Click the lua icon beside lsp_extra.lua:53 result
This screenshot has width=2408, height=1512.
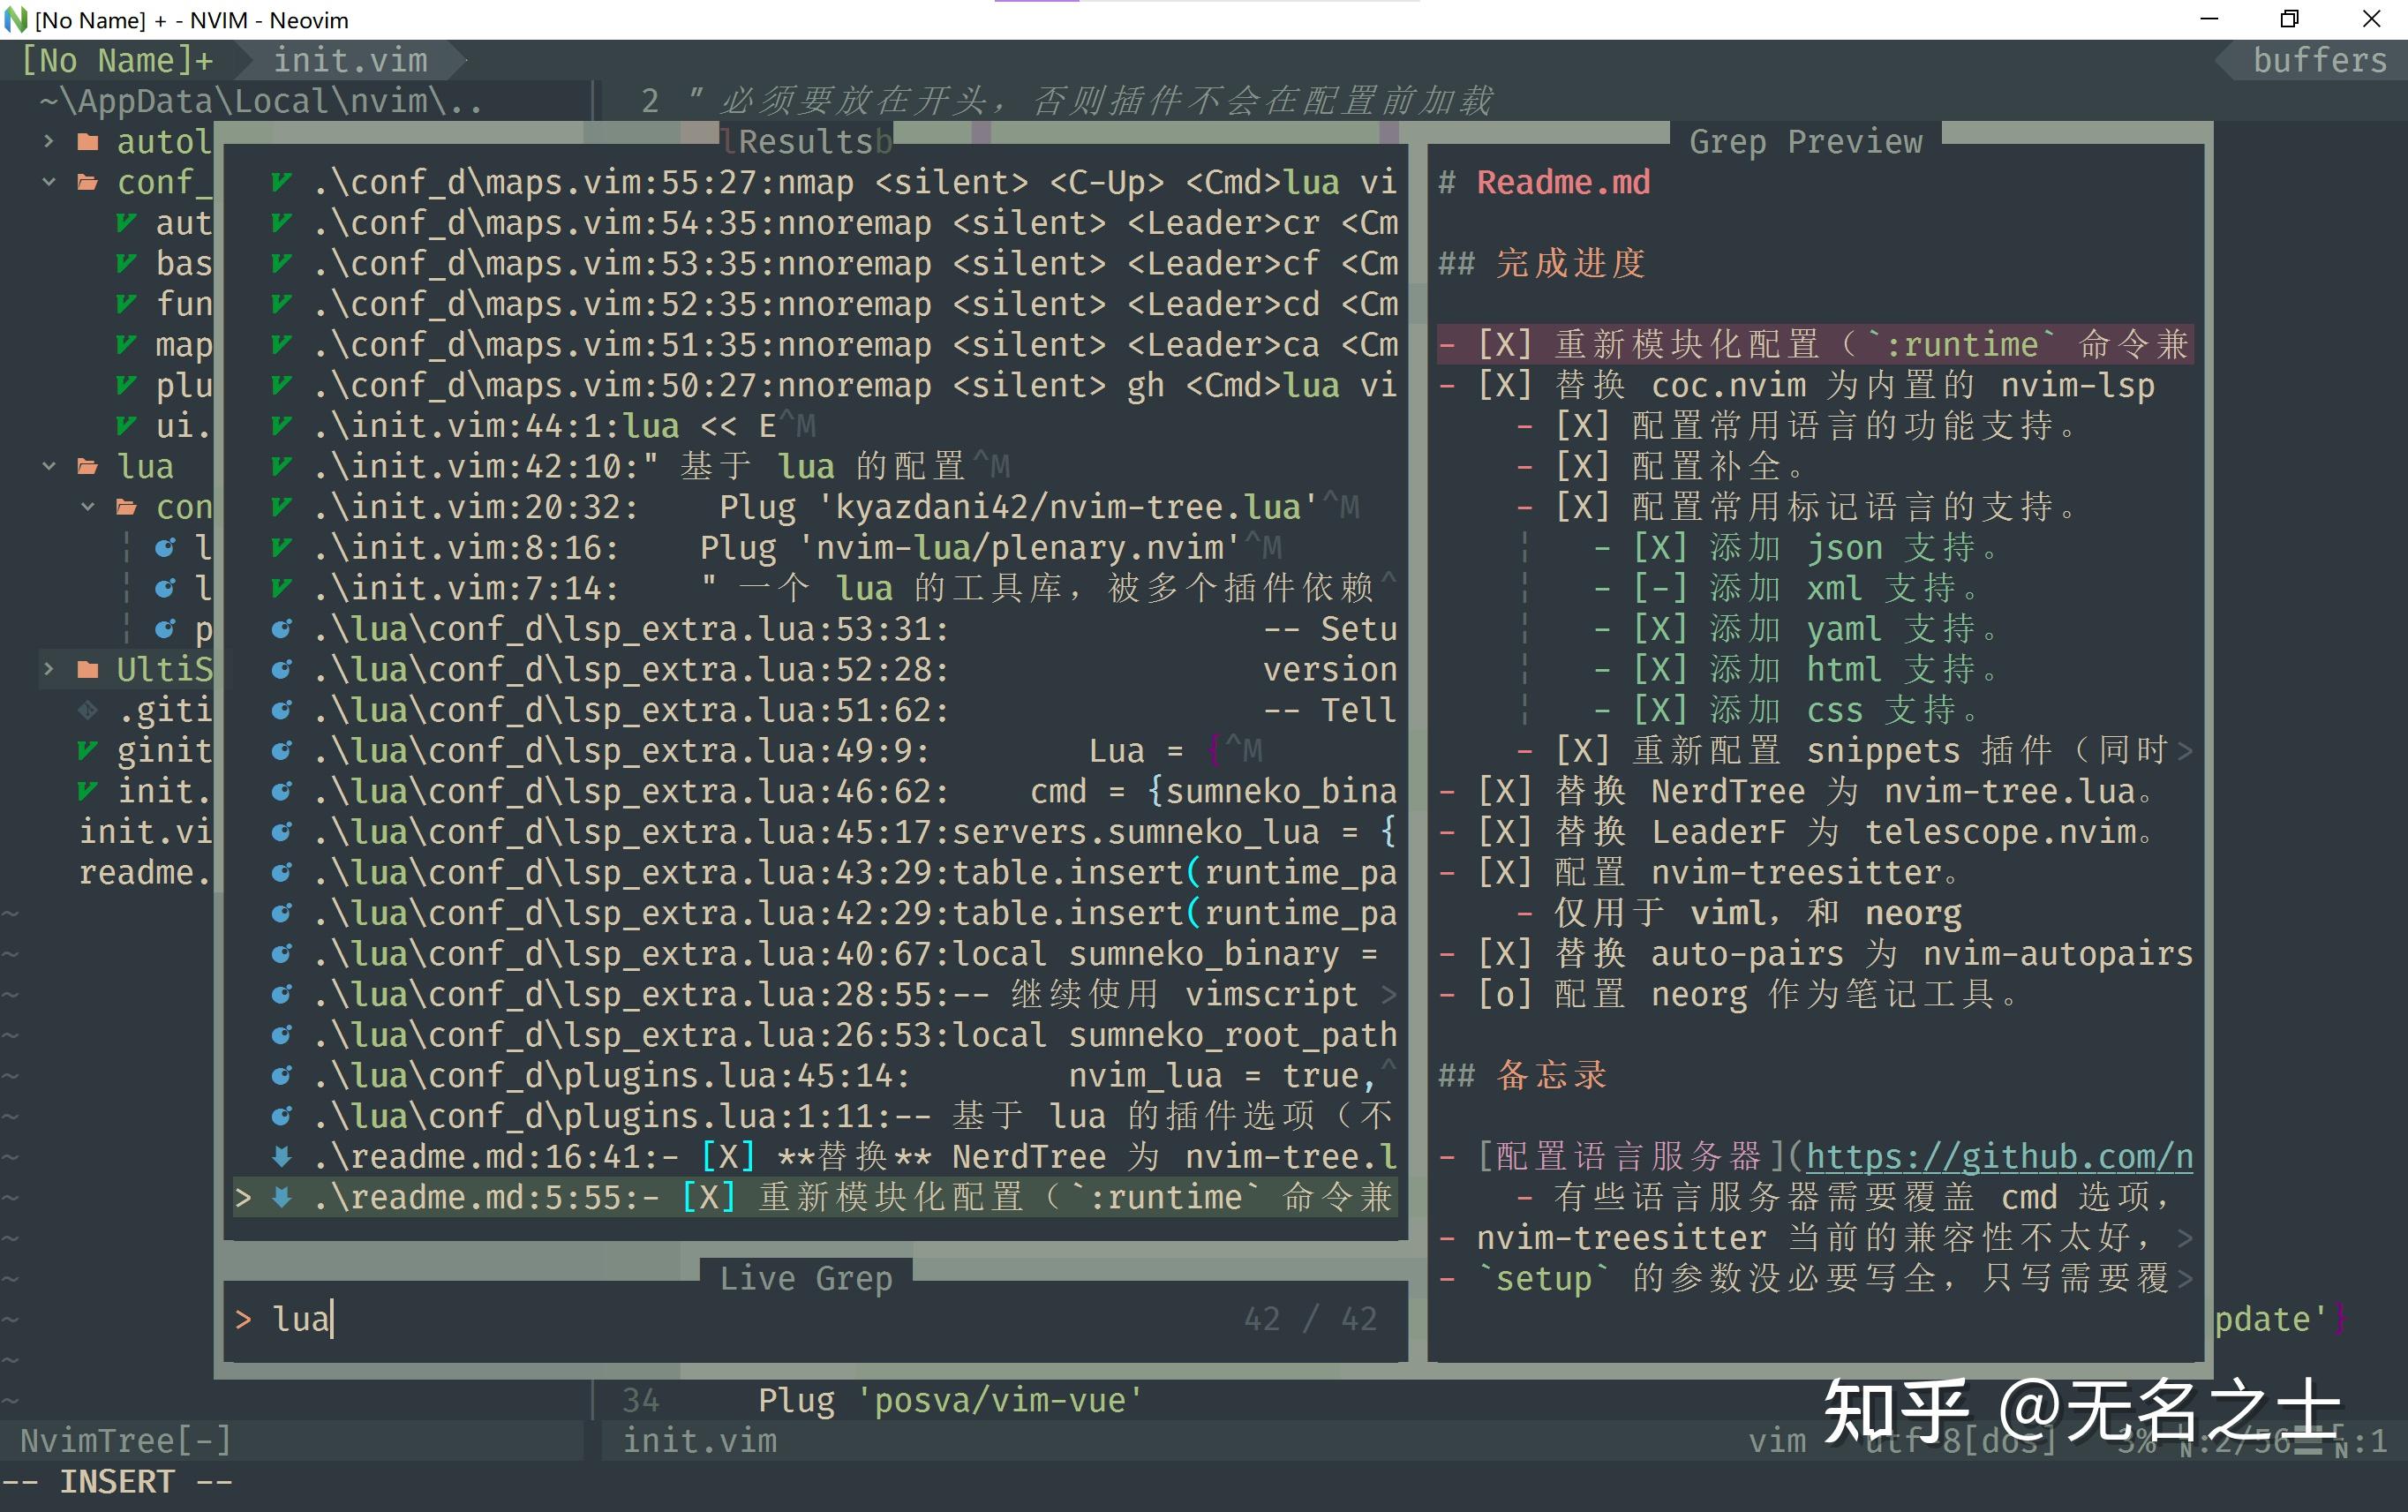281,628
